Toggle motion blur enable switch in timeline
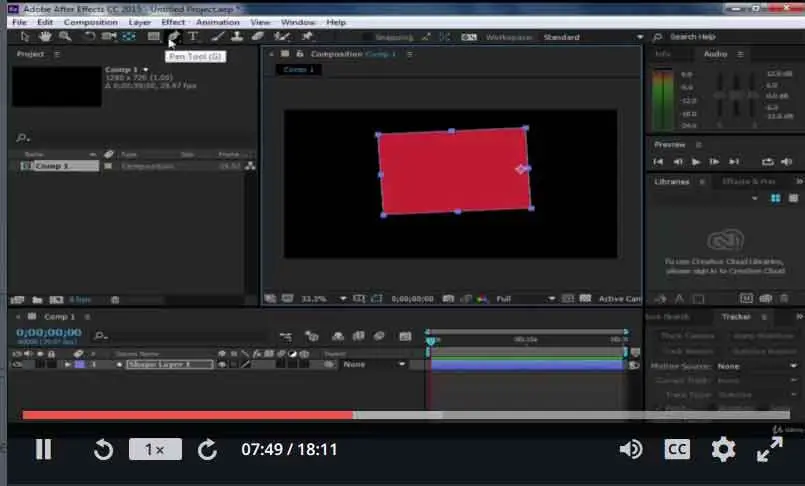The height and width of the screenshot is (486, 805). [x=379, y=337]
